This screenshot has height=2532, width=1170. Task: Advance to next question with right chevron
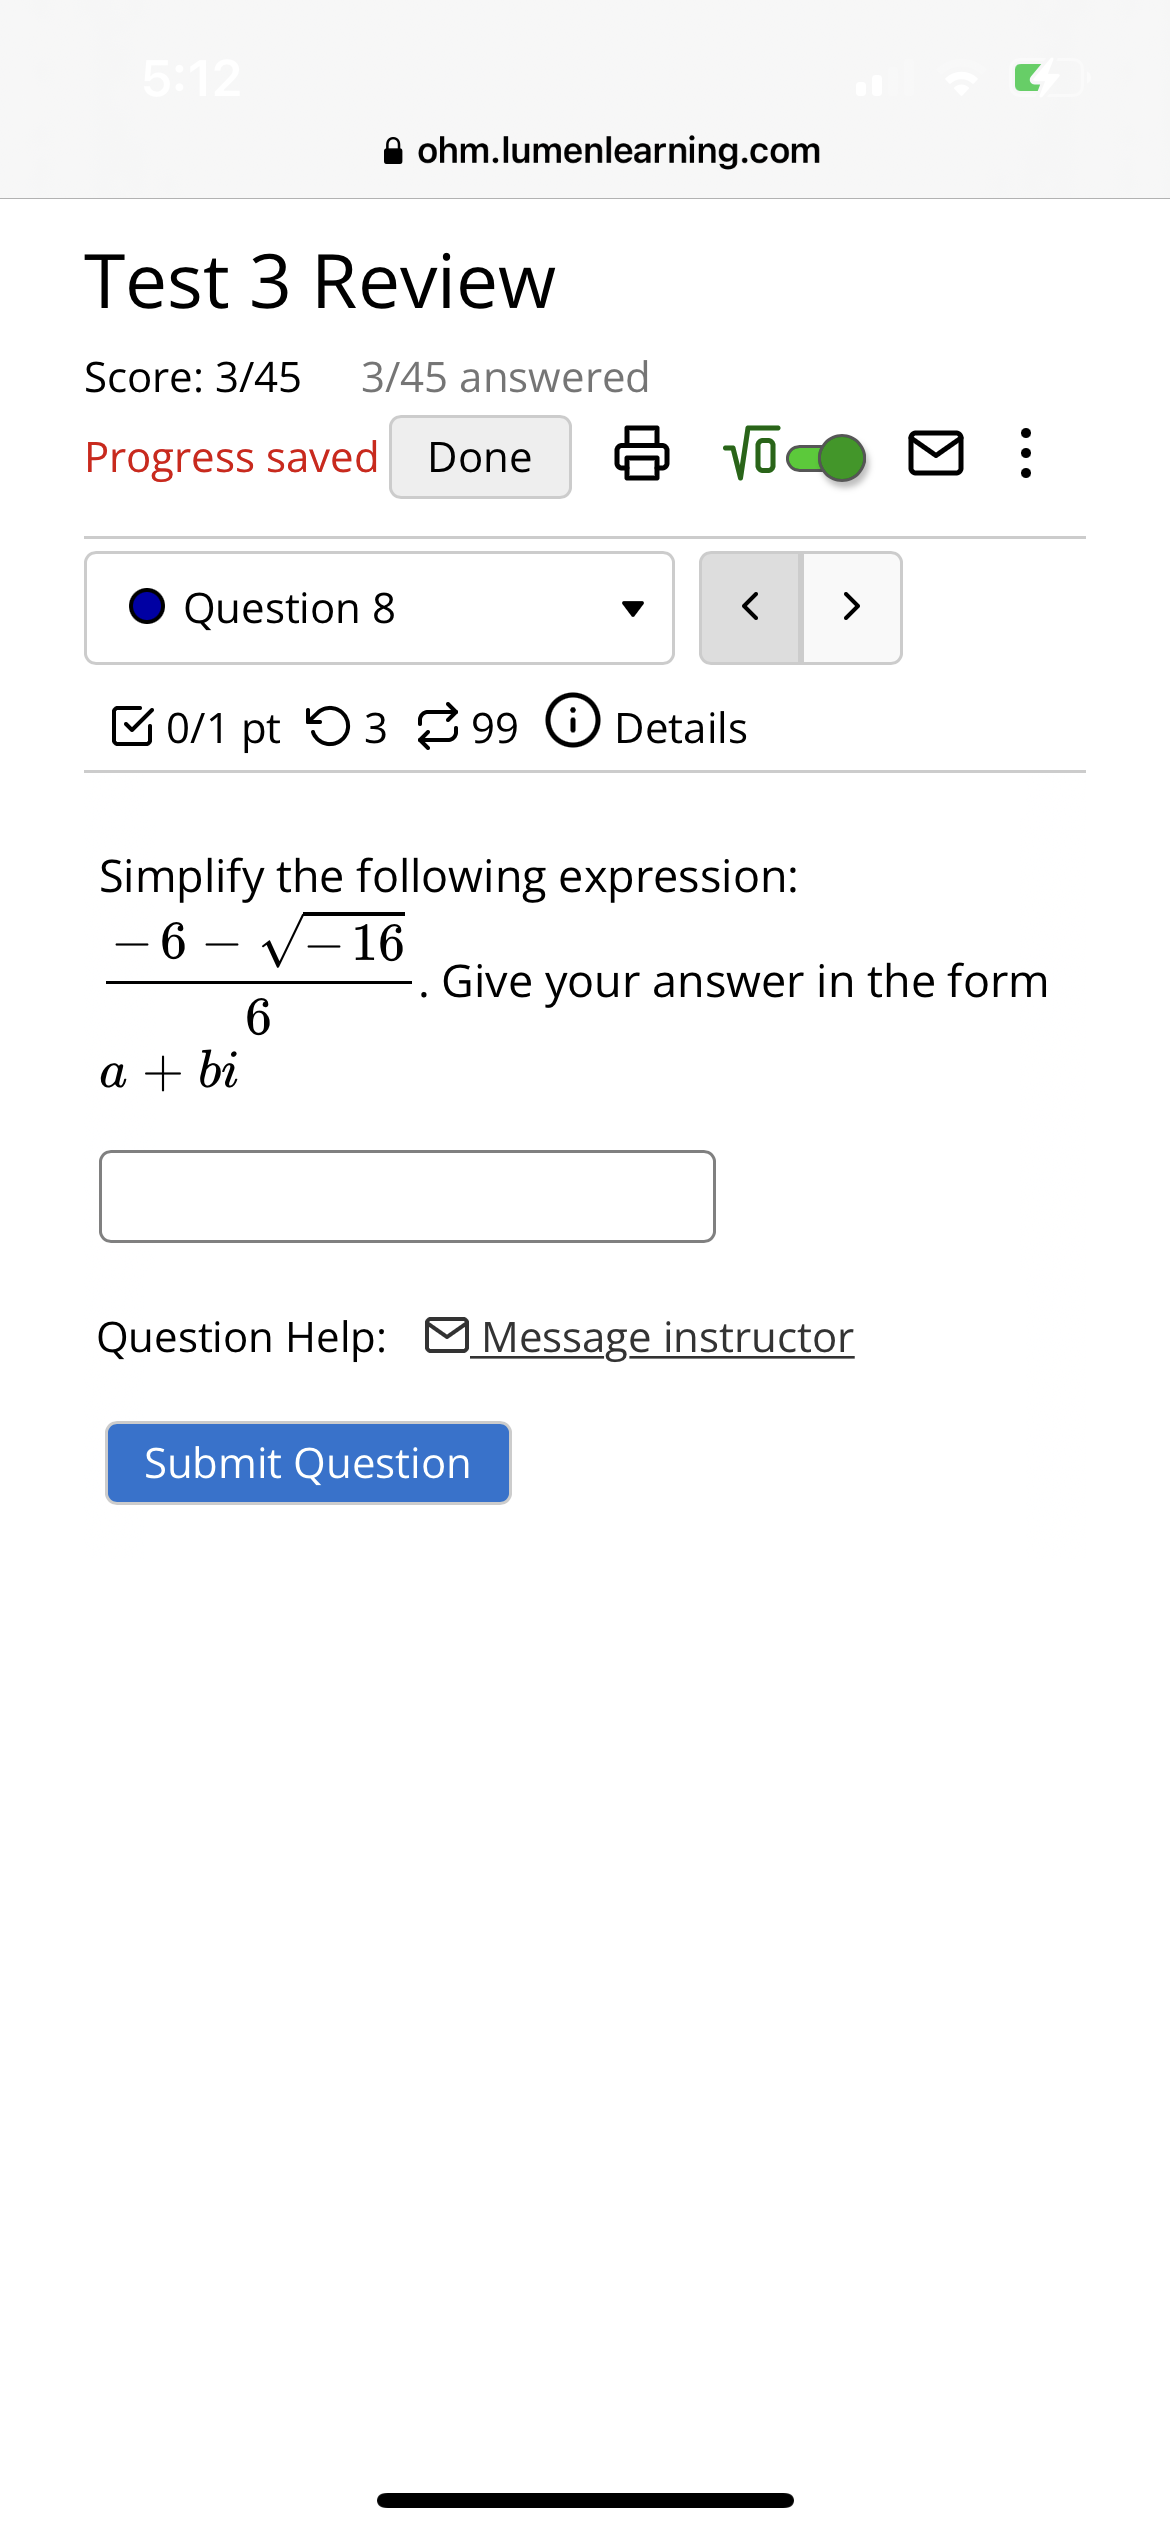[850, 607]
